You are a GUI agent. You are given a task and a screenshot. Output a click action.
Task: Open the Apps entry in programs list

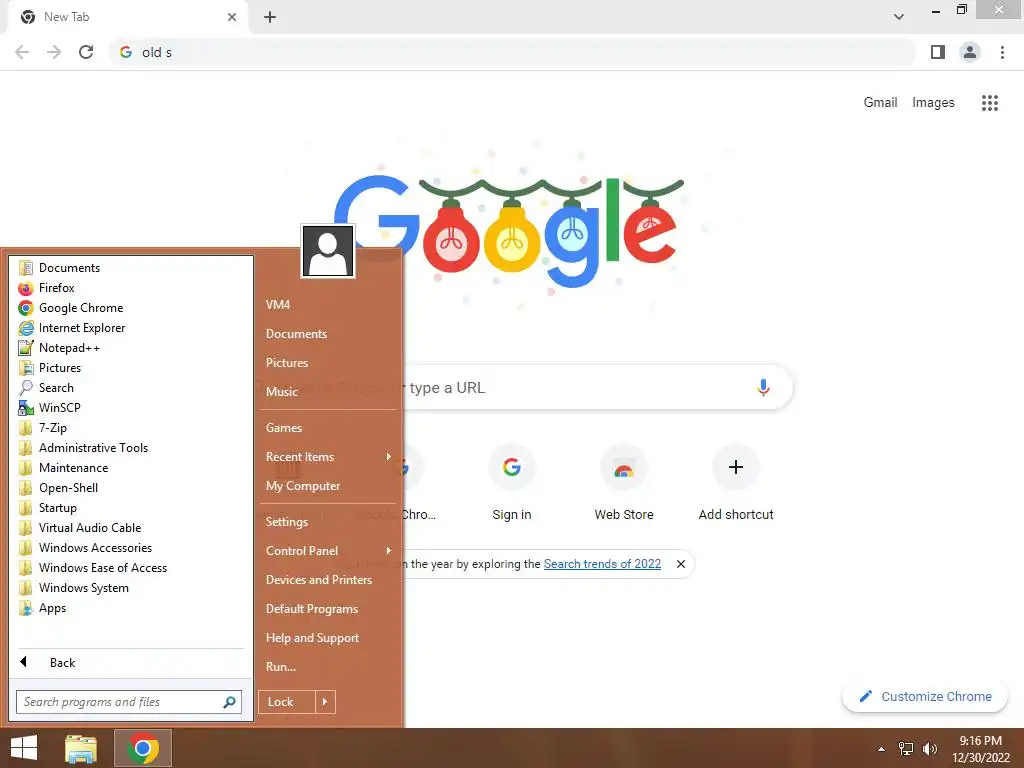52,608
